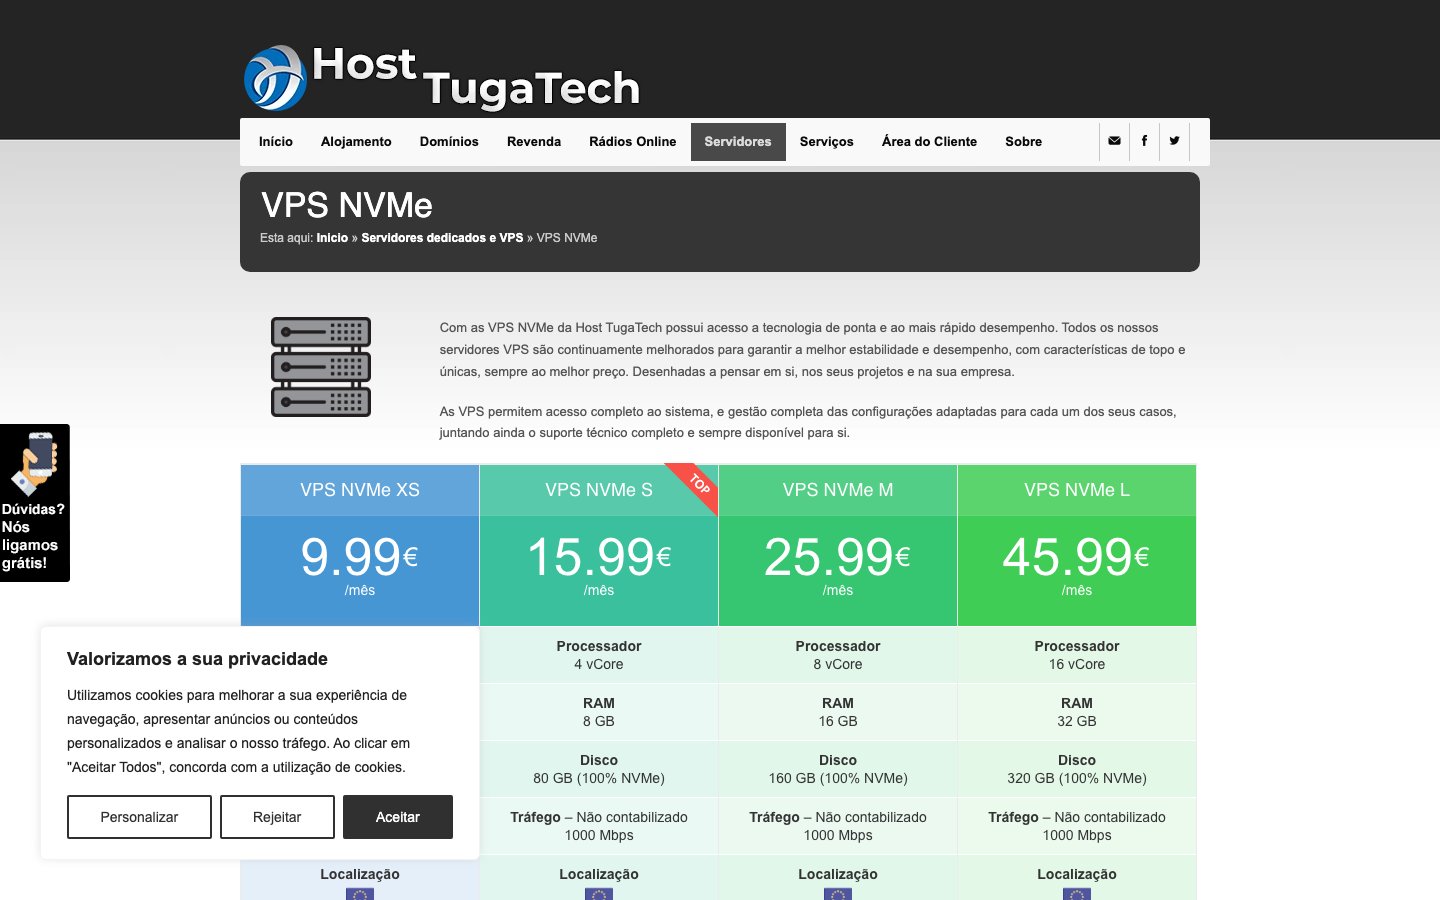
Task: Select the VPS NVMe L plan header
Action: 1077,490
